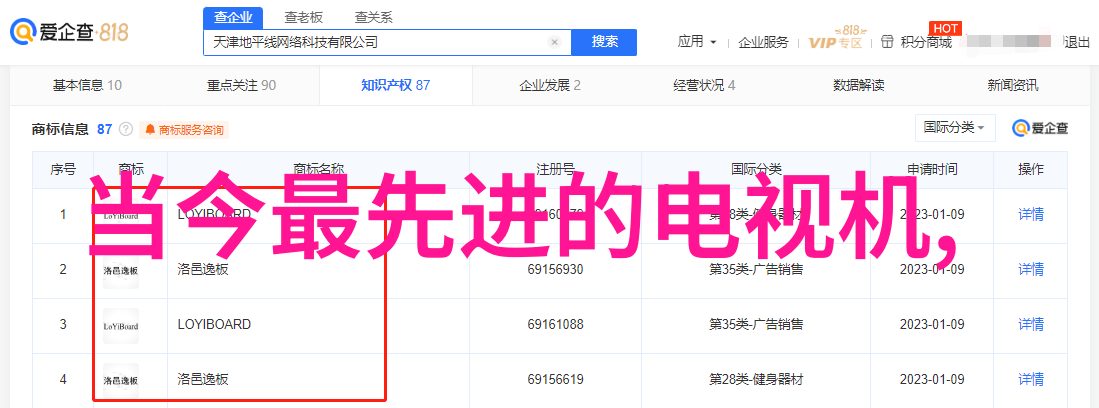Select the LOYIBOARD name in row 3
The height and width of the screenshot is (408, 1099).
214,325
